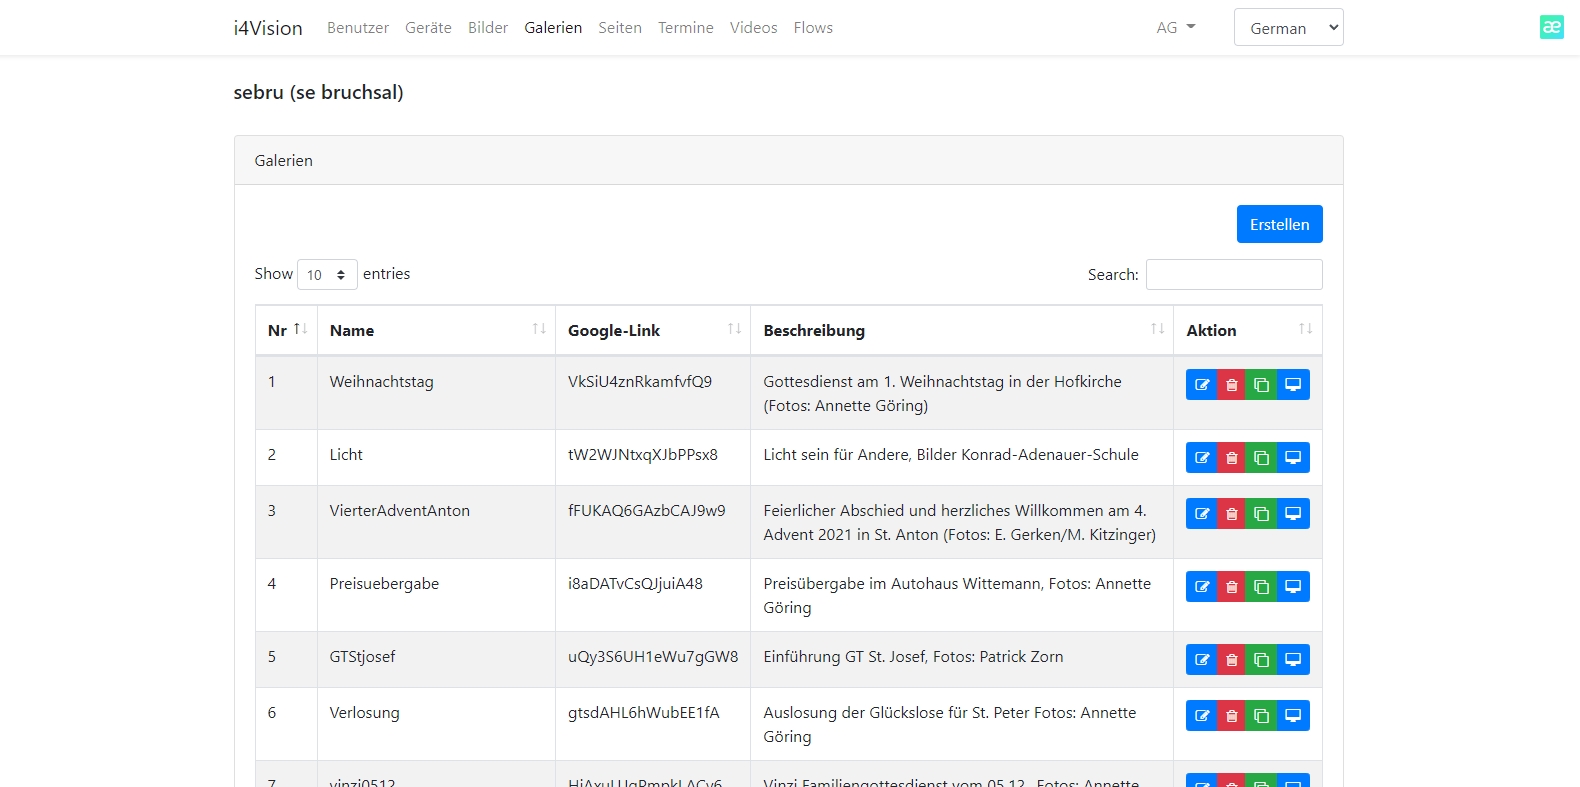This screenshot has height=787, width=1580.
Task: Edit the Weihnachtstag gallery
Action: click(x=1202, y=385)
